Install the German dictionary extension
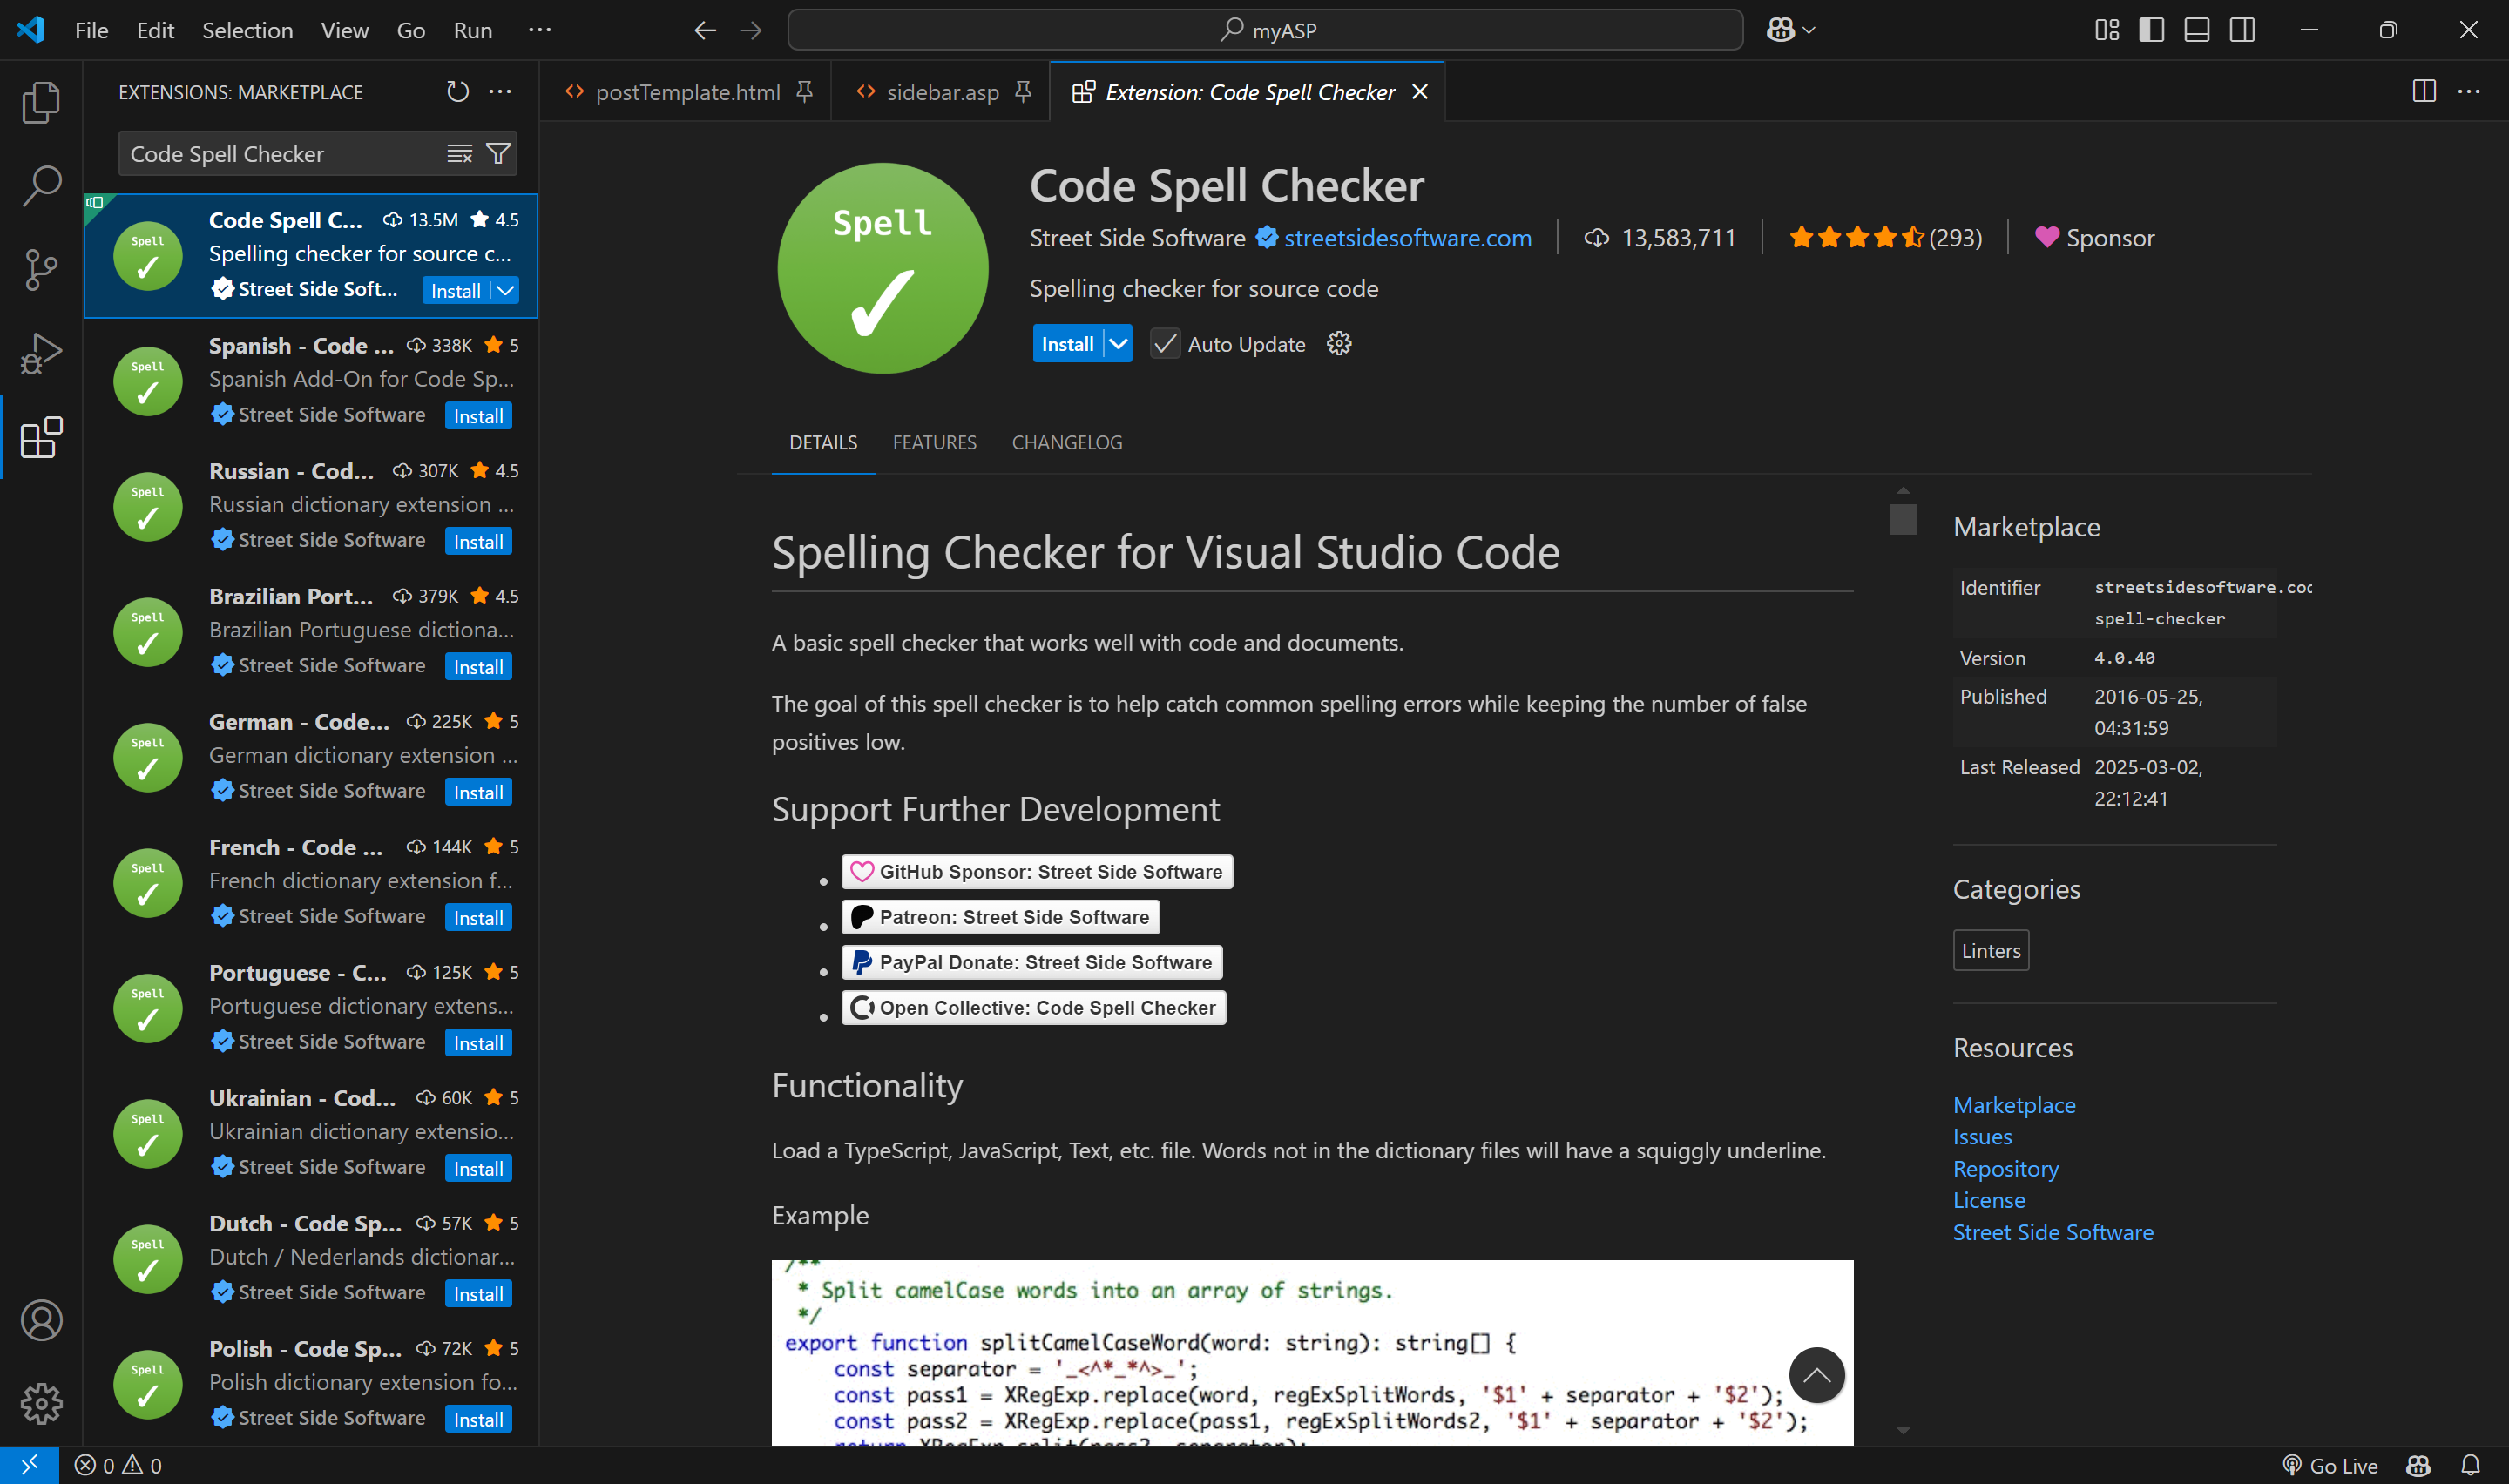2509x1484 pixels. (478, 792)
